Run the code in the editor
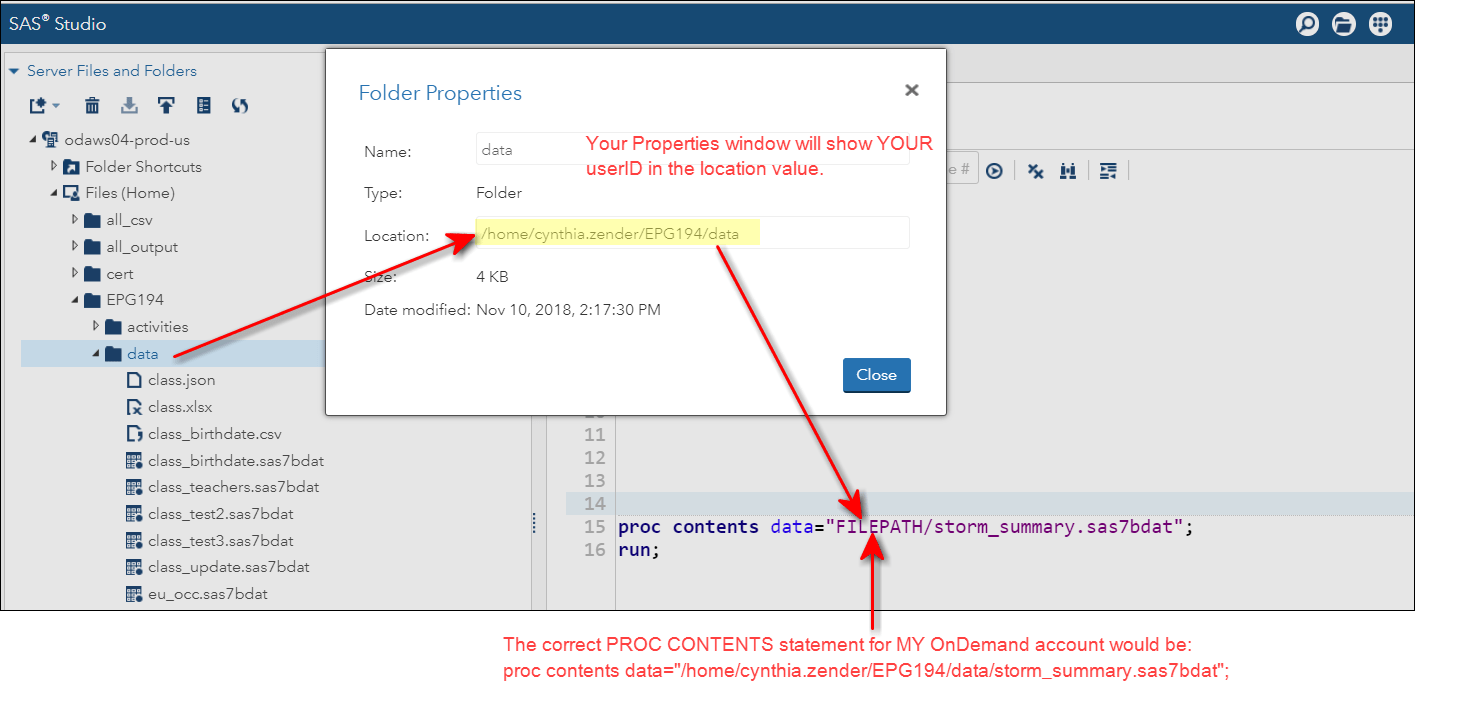Screen dimensions: 1472x706 [x=994, y=169]
